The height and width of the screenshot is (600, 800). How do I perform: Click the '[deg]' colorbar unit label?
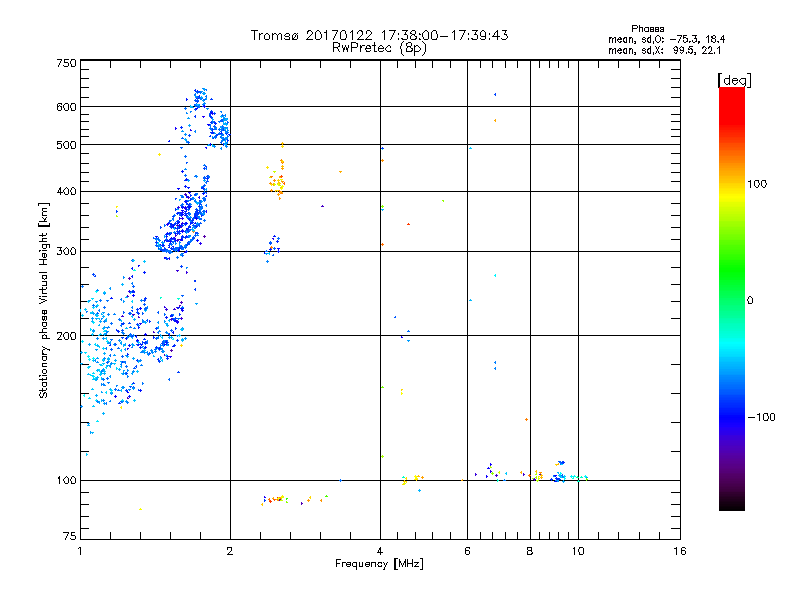pyautogui.click(x=734, y=80)
